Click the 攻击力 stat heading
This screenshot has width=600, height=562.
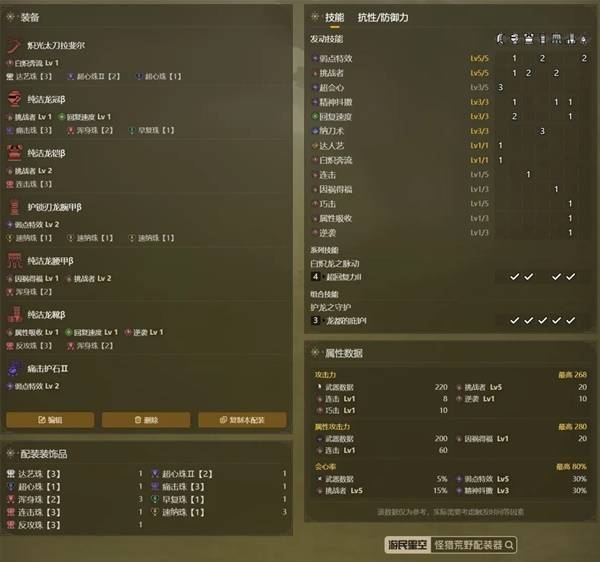coord(325,375)
